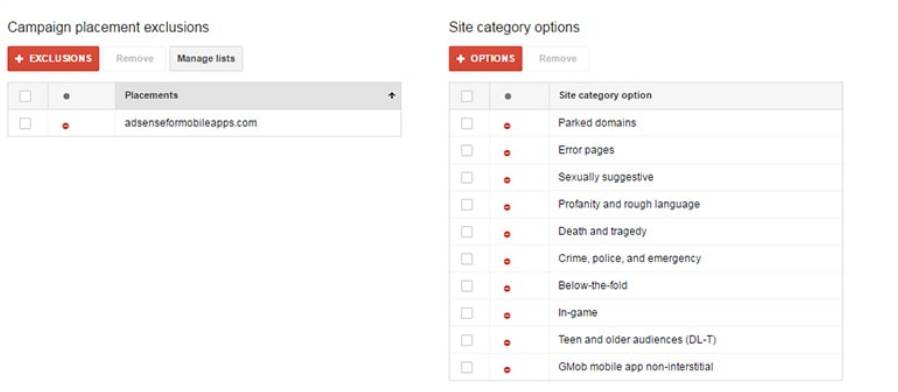Click the red excluded icon beside Death and tragedy
This screenshot has height=392, width=898.
pyautogui.click(x=507, y=234)
